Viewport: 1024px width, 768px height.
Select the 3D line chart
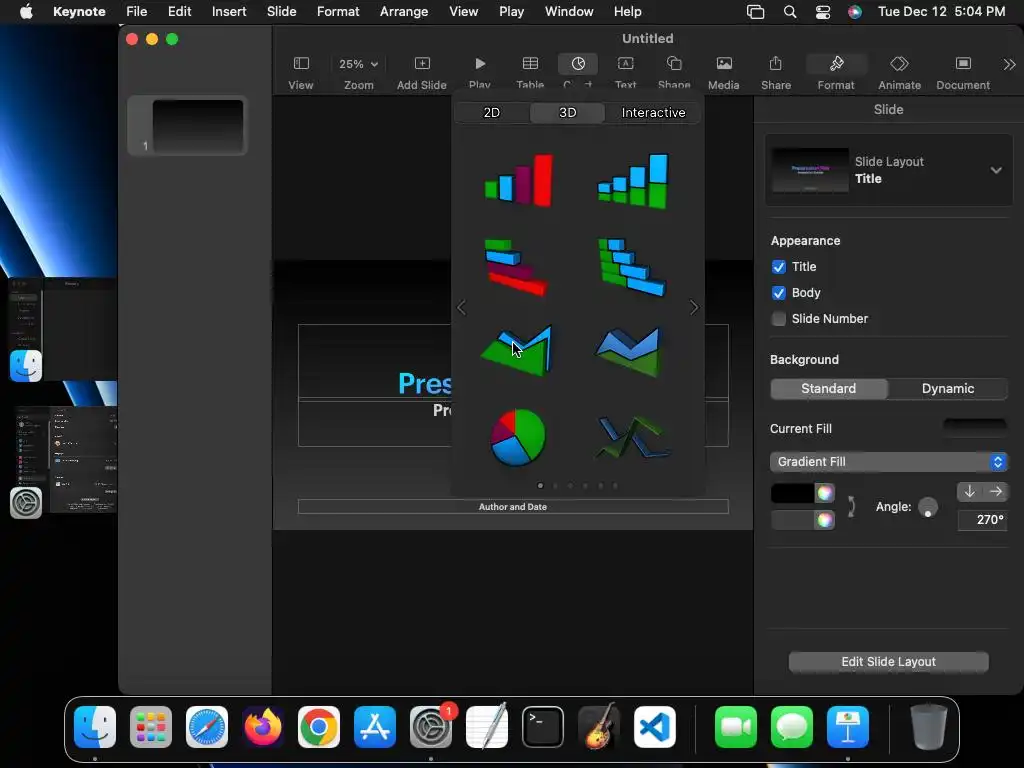[632, 438]
